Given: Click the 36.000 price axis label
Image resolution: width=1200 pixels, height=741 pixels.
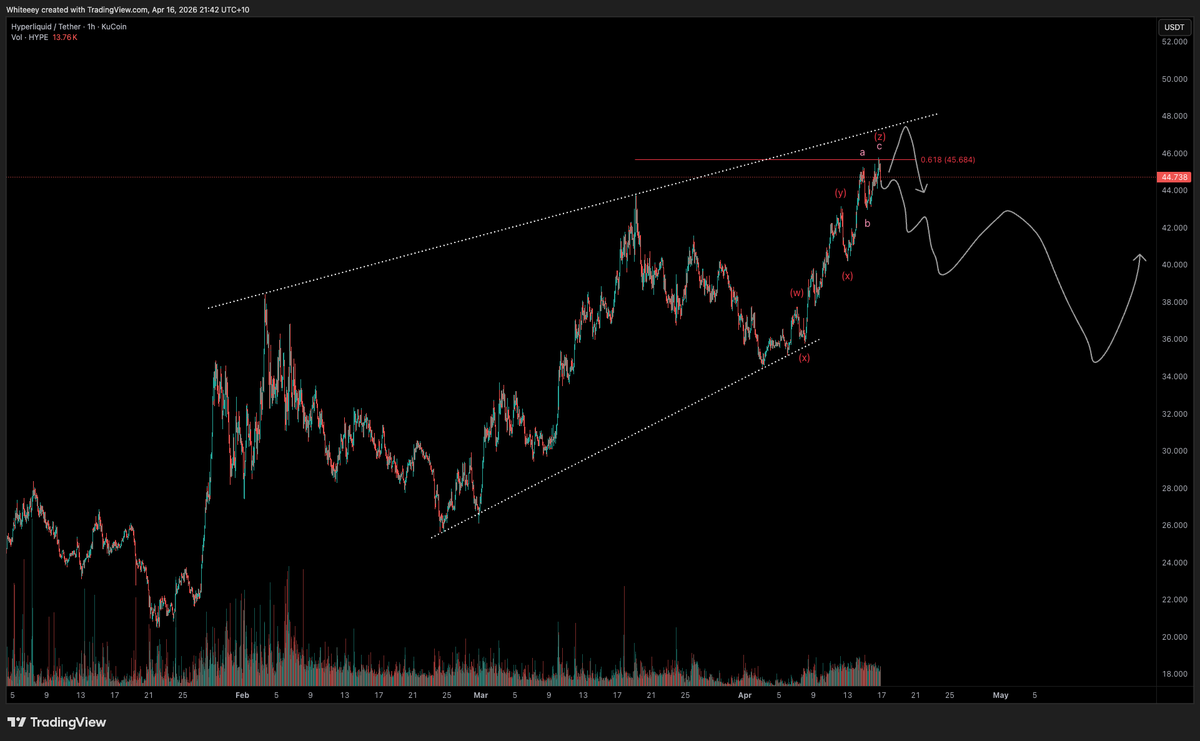Looking at the screenshot, I should coord(1173,339).
